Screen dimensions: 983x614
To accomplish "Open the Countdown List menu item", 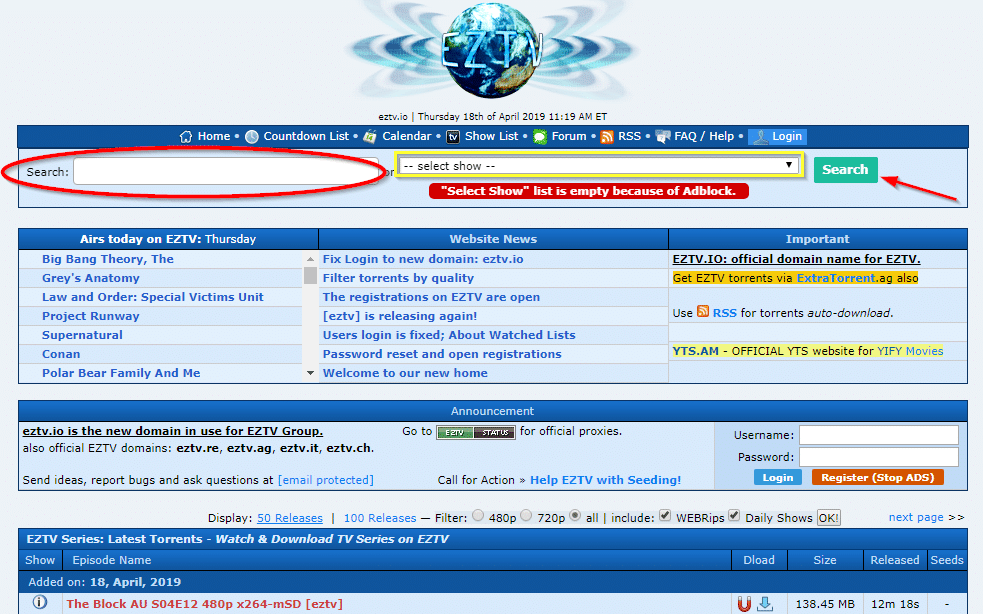I will tap(306, 136).
